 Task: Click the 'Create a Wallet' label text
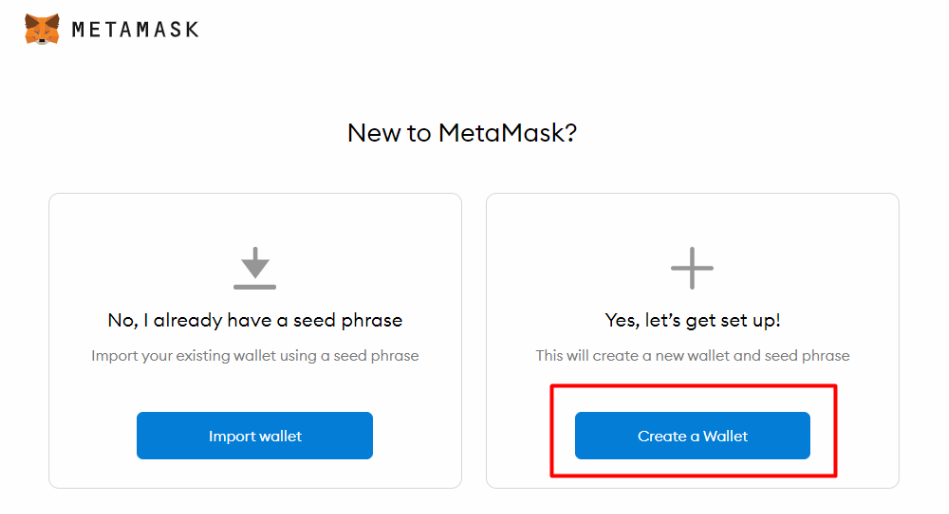(692, 436)
